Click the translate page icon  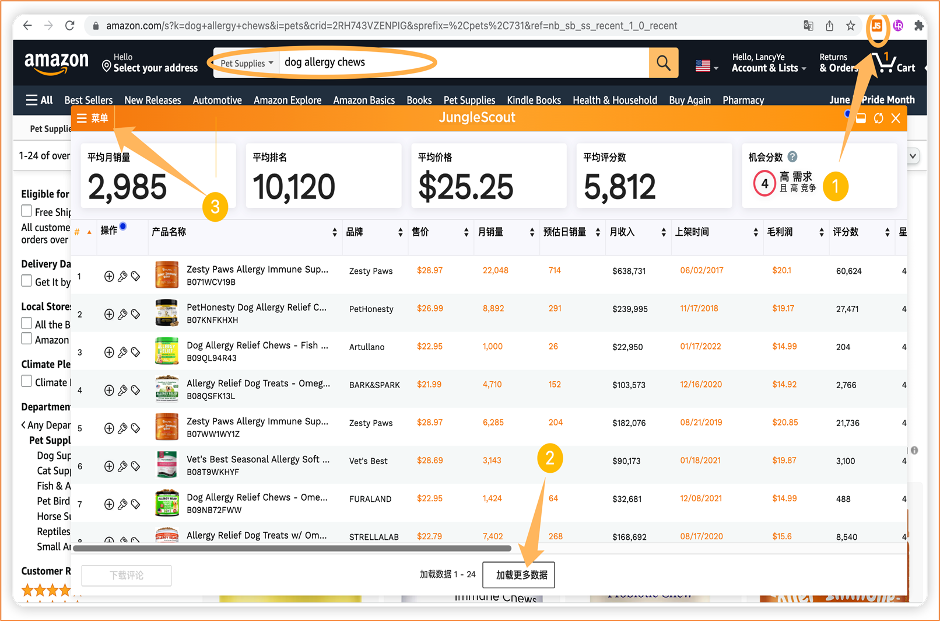point(808,25)
